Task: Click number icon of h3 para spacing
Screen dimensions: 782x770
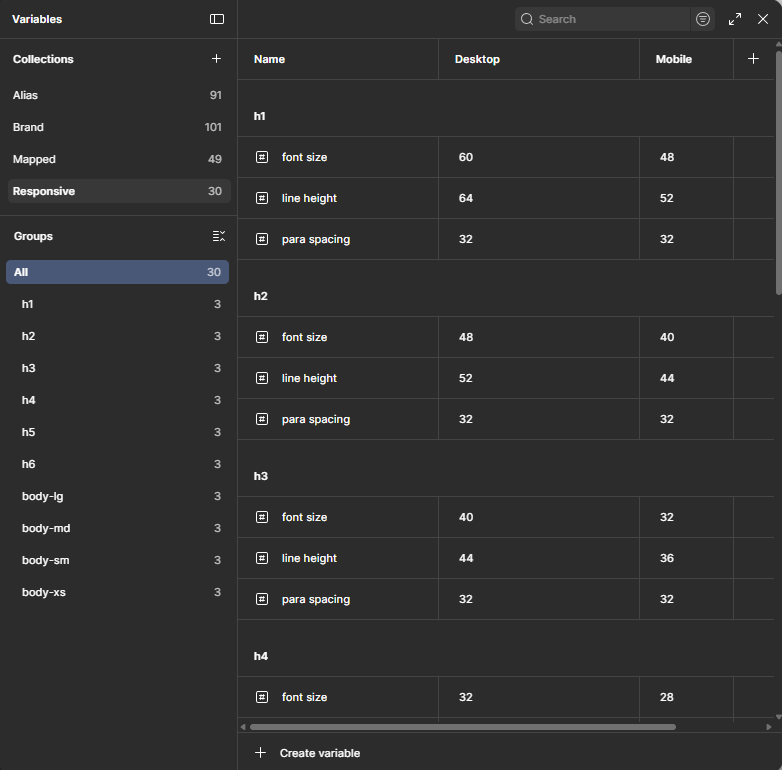Action: [x=262, y=599]
